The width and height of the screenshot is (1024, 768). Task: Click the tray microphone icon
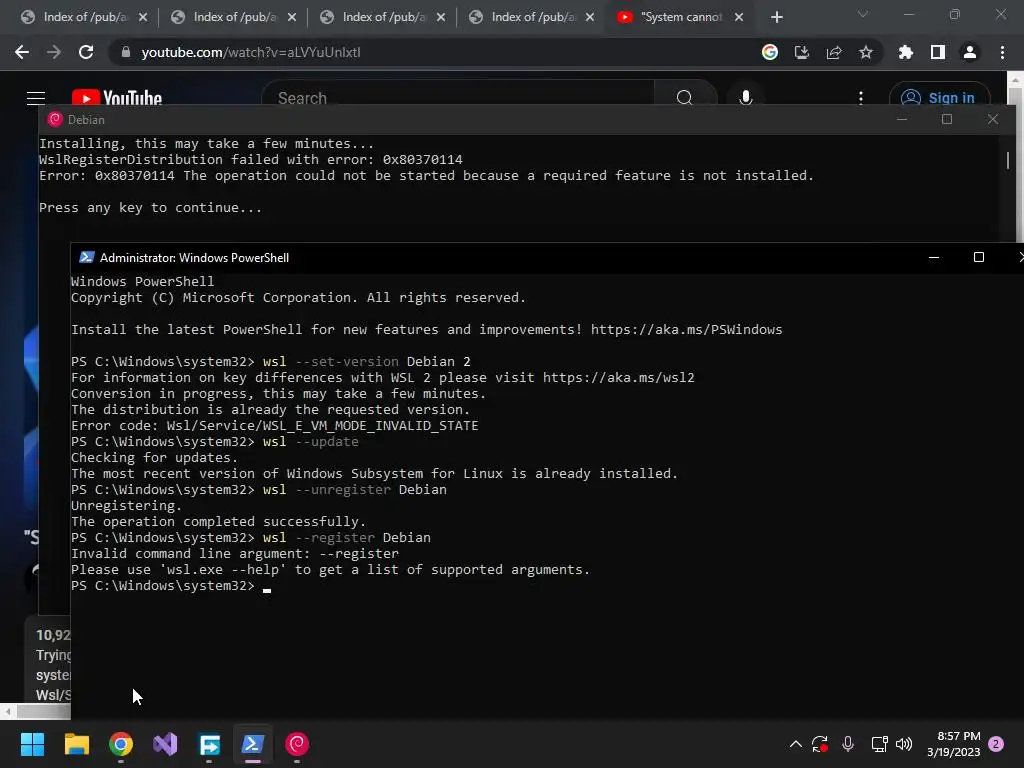tap(848, 744)
